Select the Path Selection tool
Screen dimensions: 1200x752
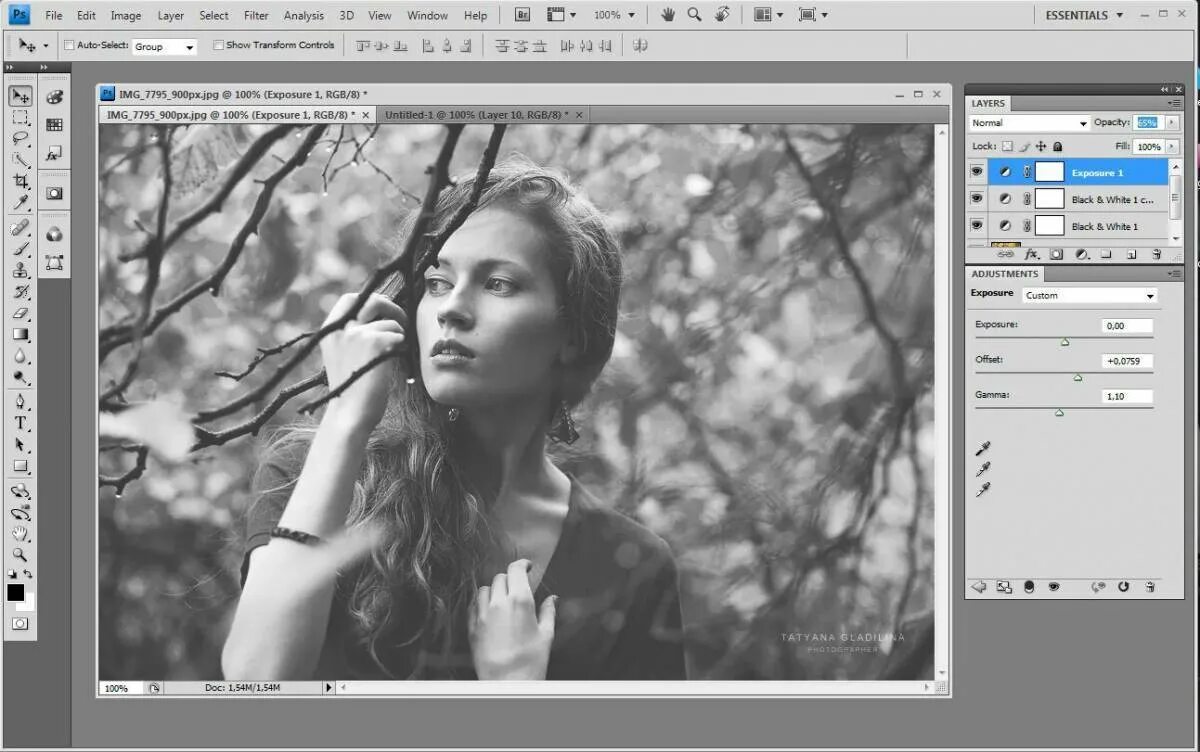pos(20,445)
